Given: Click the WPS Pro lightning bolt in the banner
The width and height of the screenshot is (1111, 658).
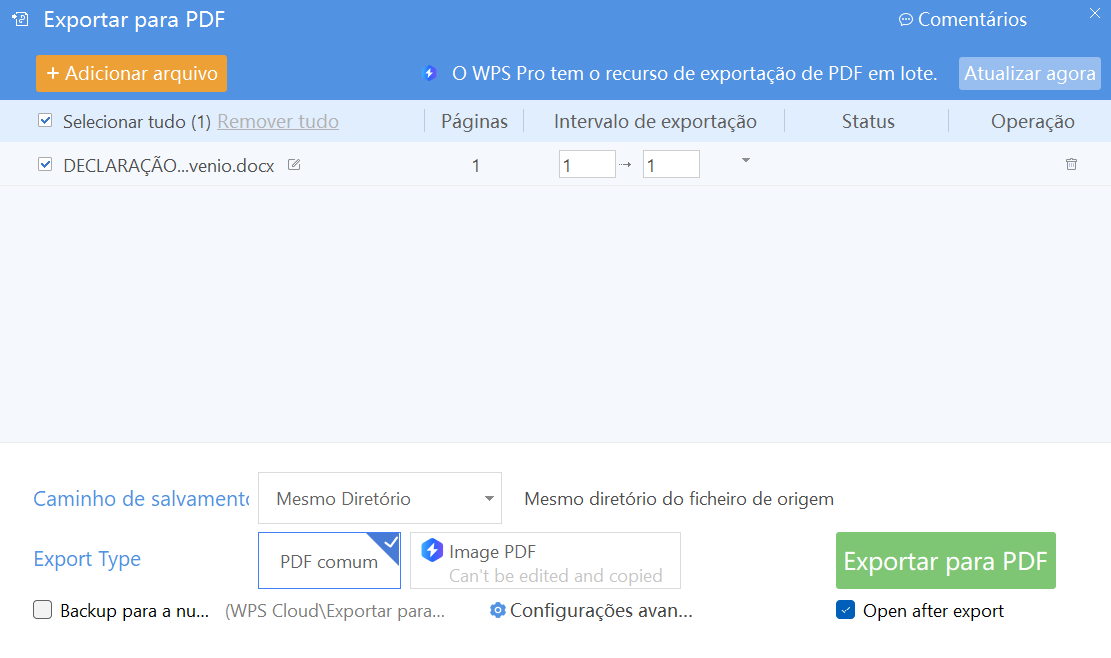Looking at the screenshot, I should [431, 73].
